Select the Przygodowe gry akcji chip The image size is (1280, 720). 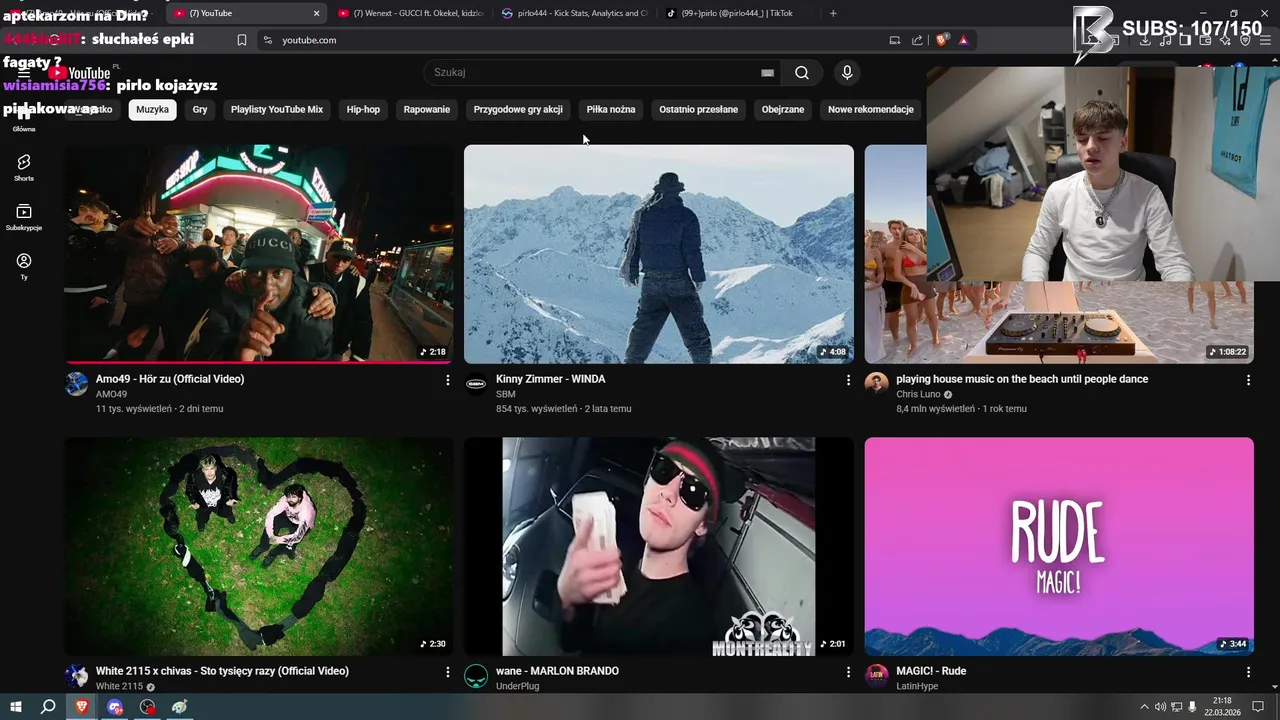click(518, 109)
